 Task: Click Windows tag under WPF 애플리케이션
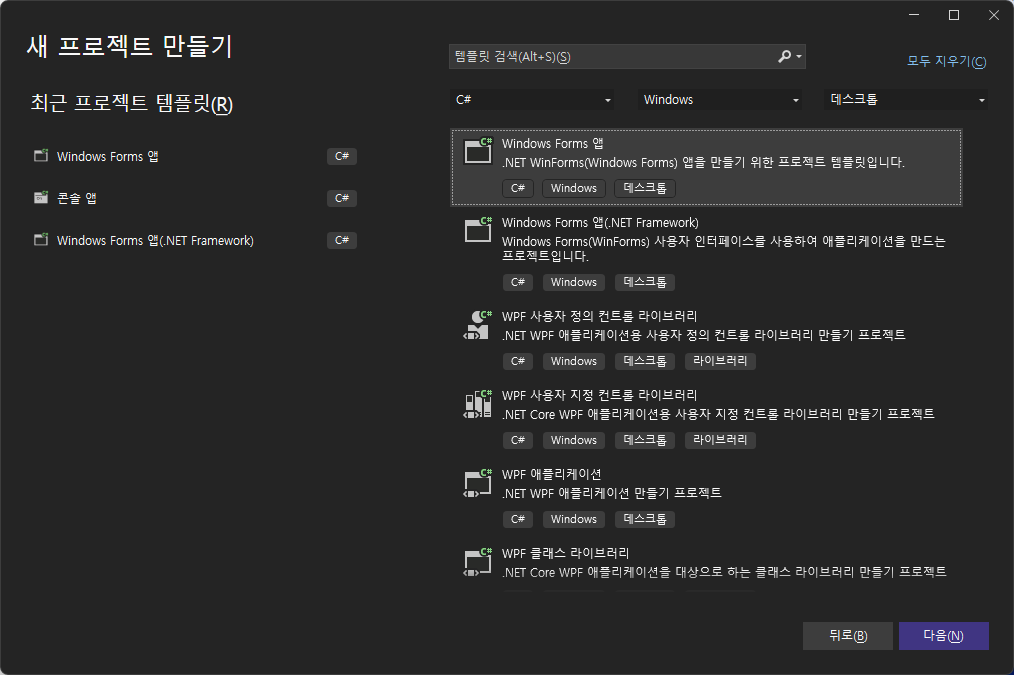pos(574,519)
